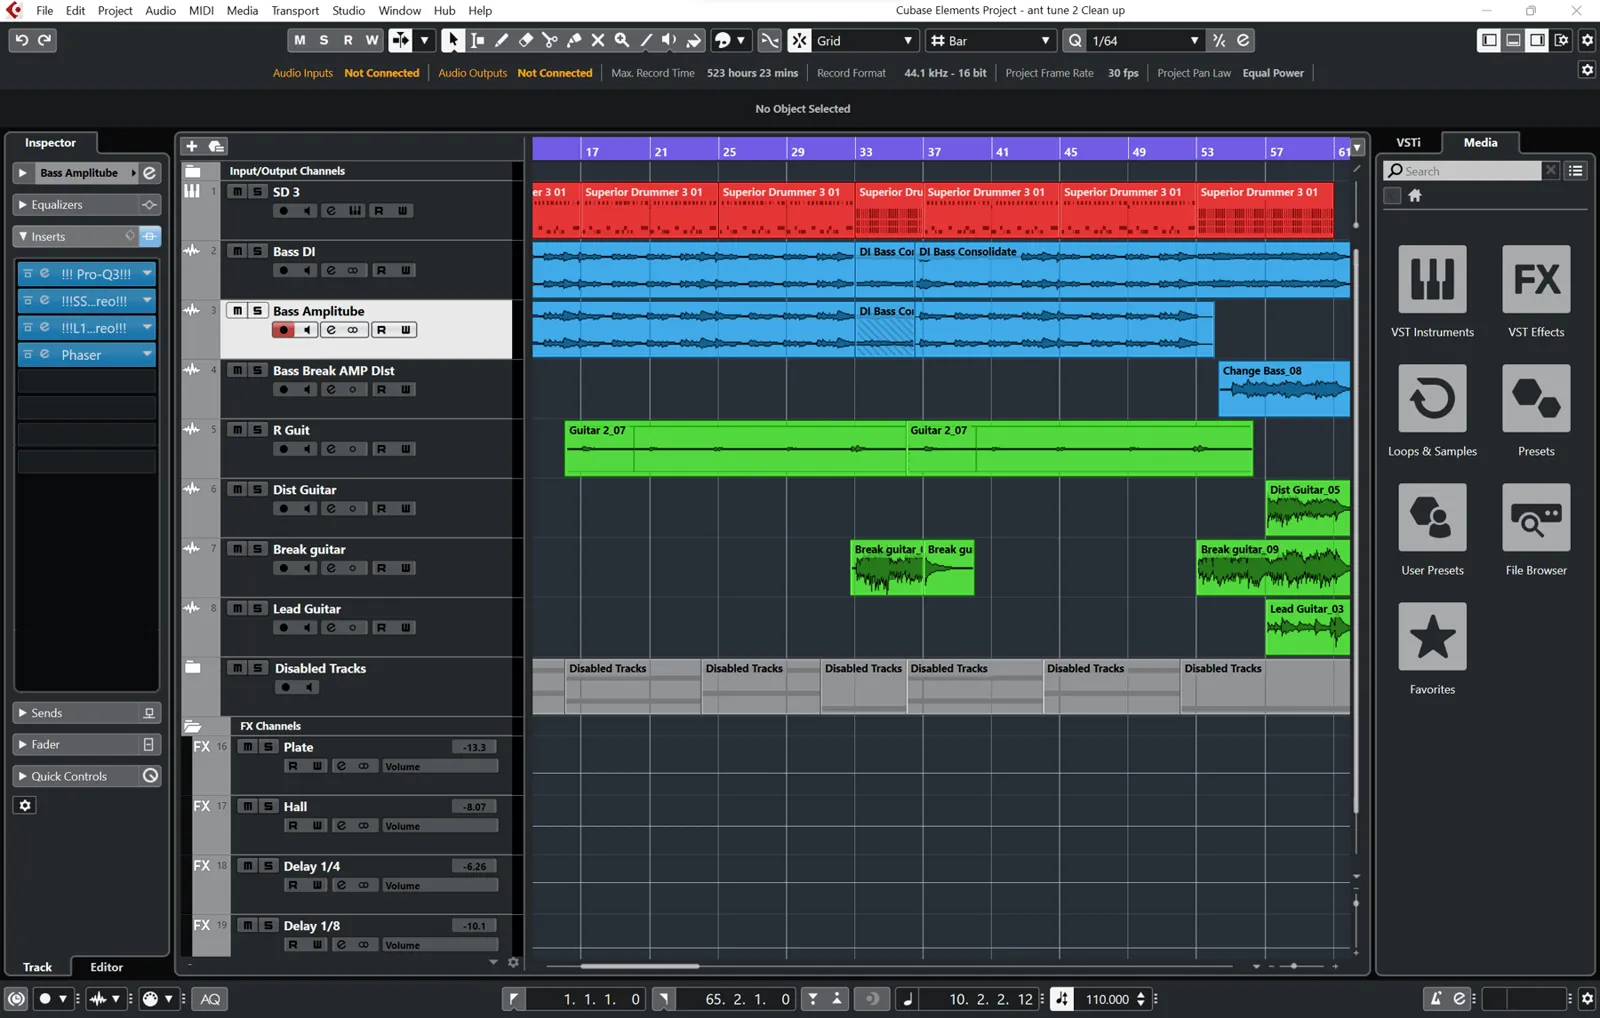
Task: Open Phaser insert slot dropdown arrow
Action: click(147, 354)
